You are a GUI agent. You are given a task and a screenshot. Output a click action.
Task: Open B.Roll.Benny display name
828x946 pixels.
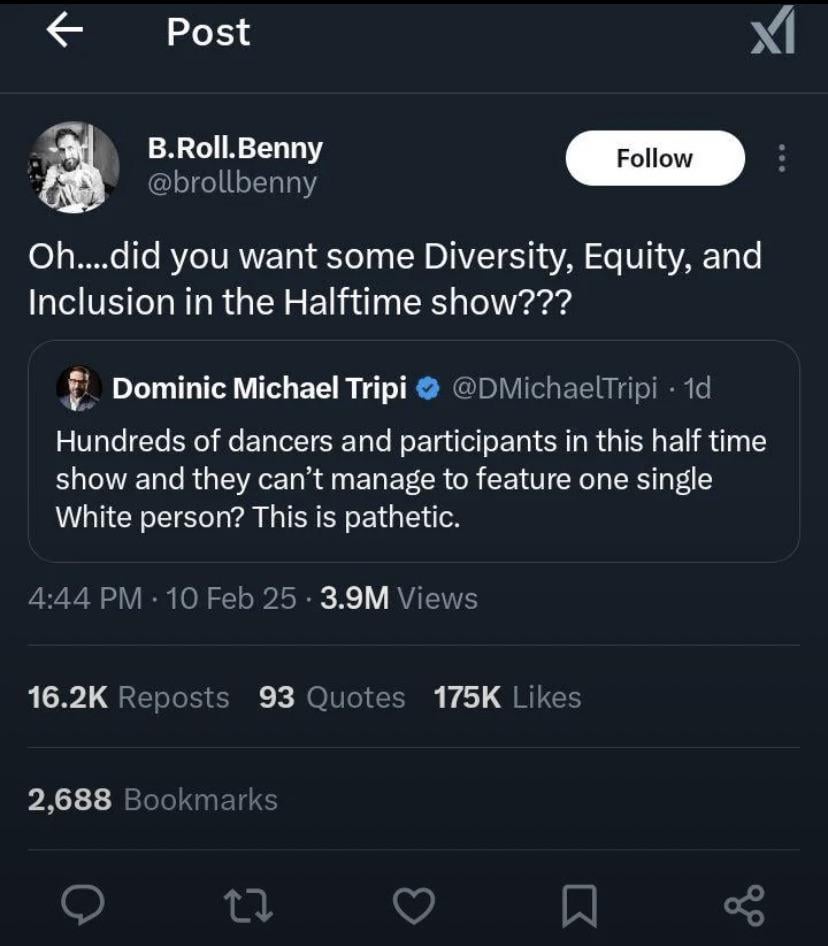pos(235,148)
